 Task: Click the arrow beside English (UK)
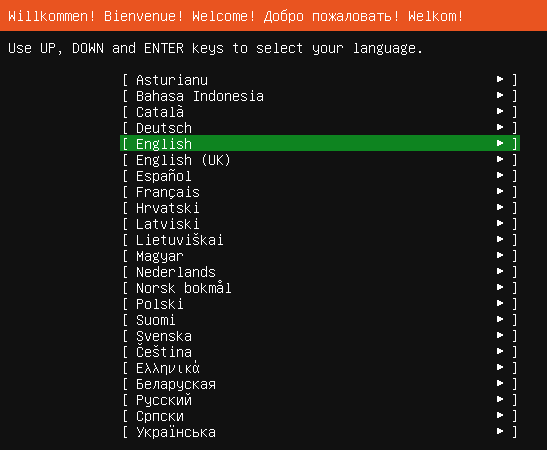click(x=500, y=159)
